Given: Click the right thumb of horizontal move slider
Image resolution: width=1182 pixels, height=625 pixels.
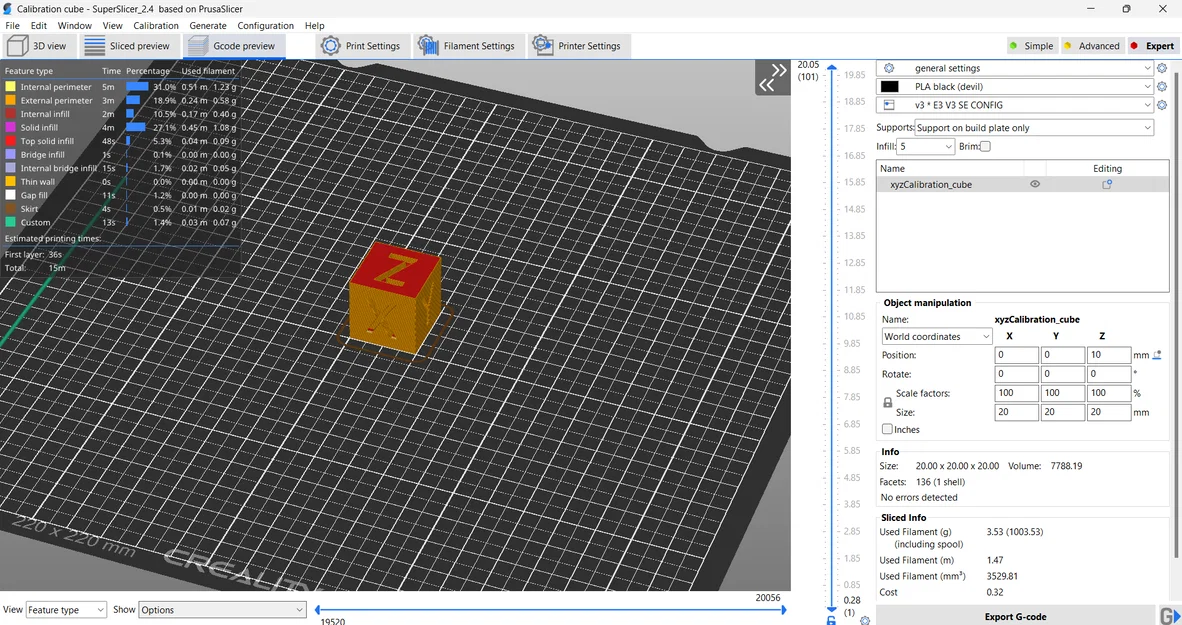Looking at the screenshot, I should pos(782,609).
